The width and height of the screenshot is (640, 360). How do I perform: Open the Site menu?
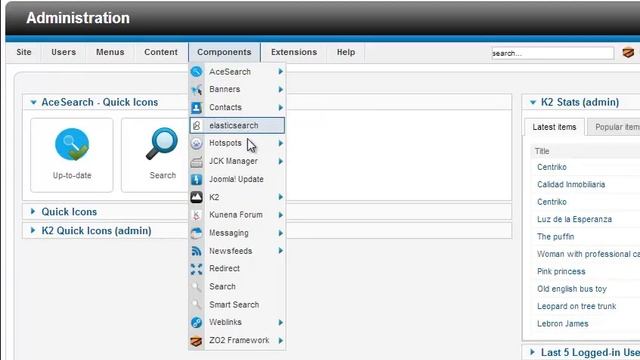(x=24, y=52)
